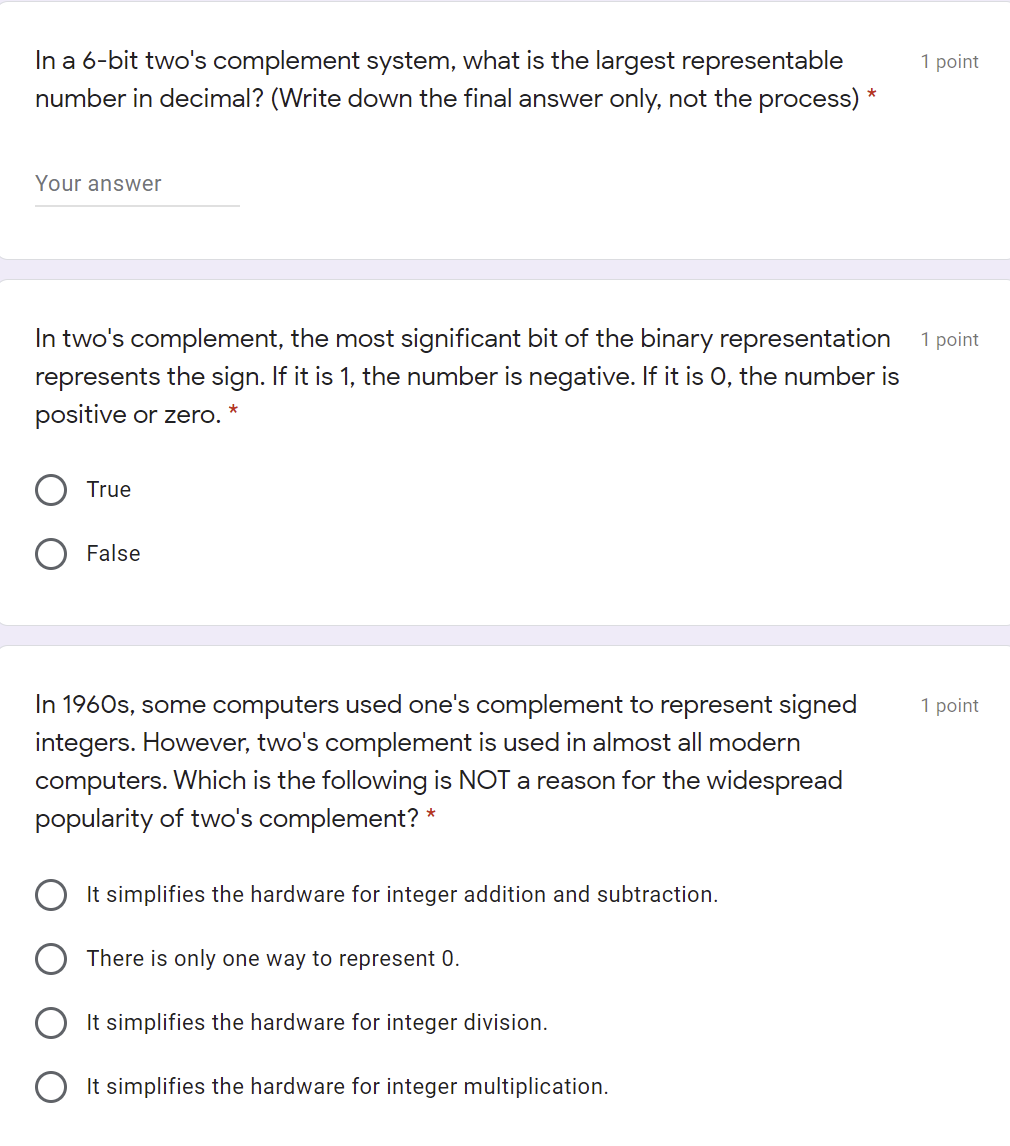Click '1 point' label on first question
The height and width of the screenshot is (1146, 1010).
pyautogui.click(x=949, y=61)
